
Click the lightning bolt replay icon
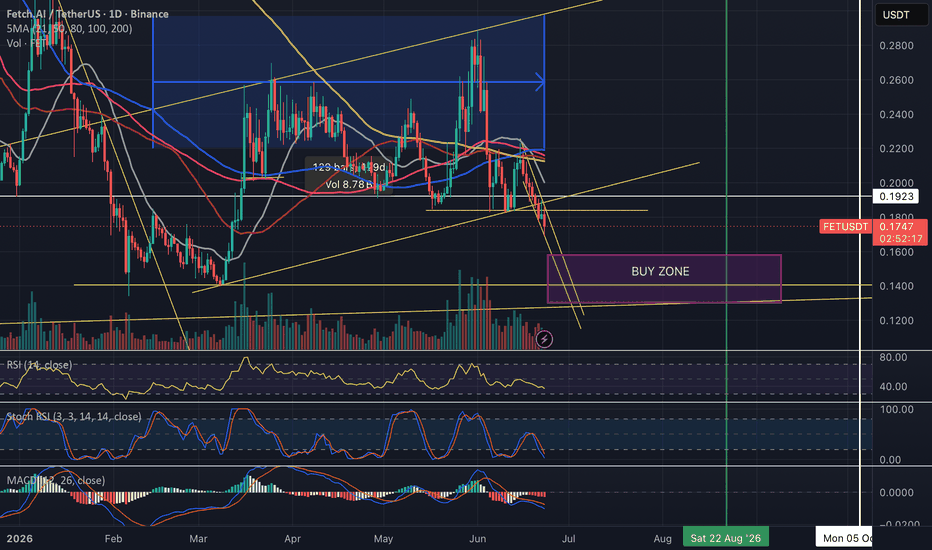544,339
